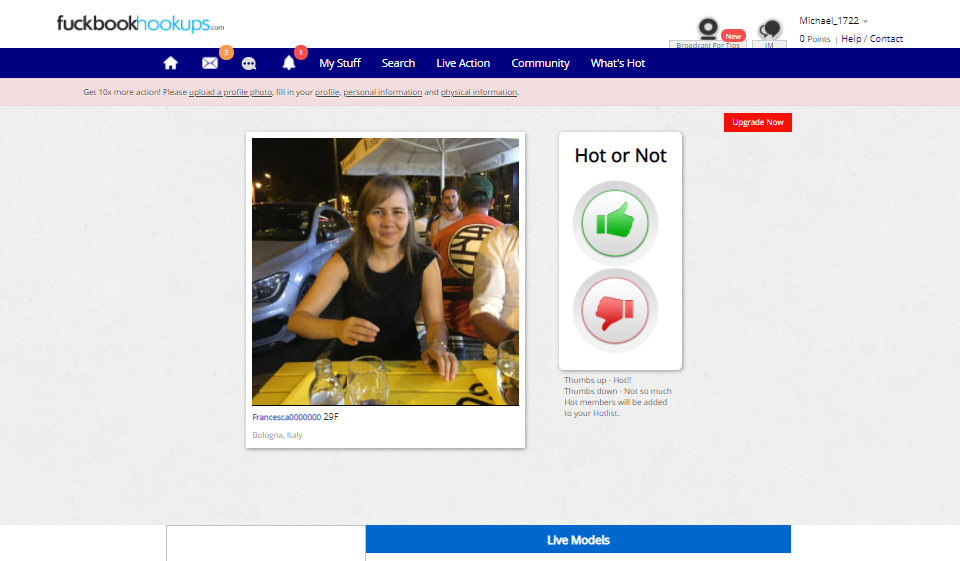Screen dimensions: 960x561
Task: Open the notifications bell icon
Action: [x=289, y=63]
